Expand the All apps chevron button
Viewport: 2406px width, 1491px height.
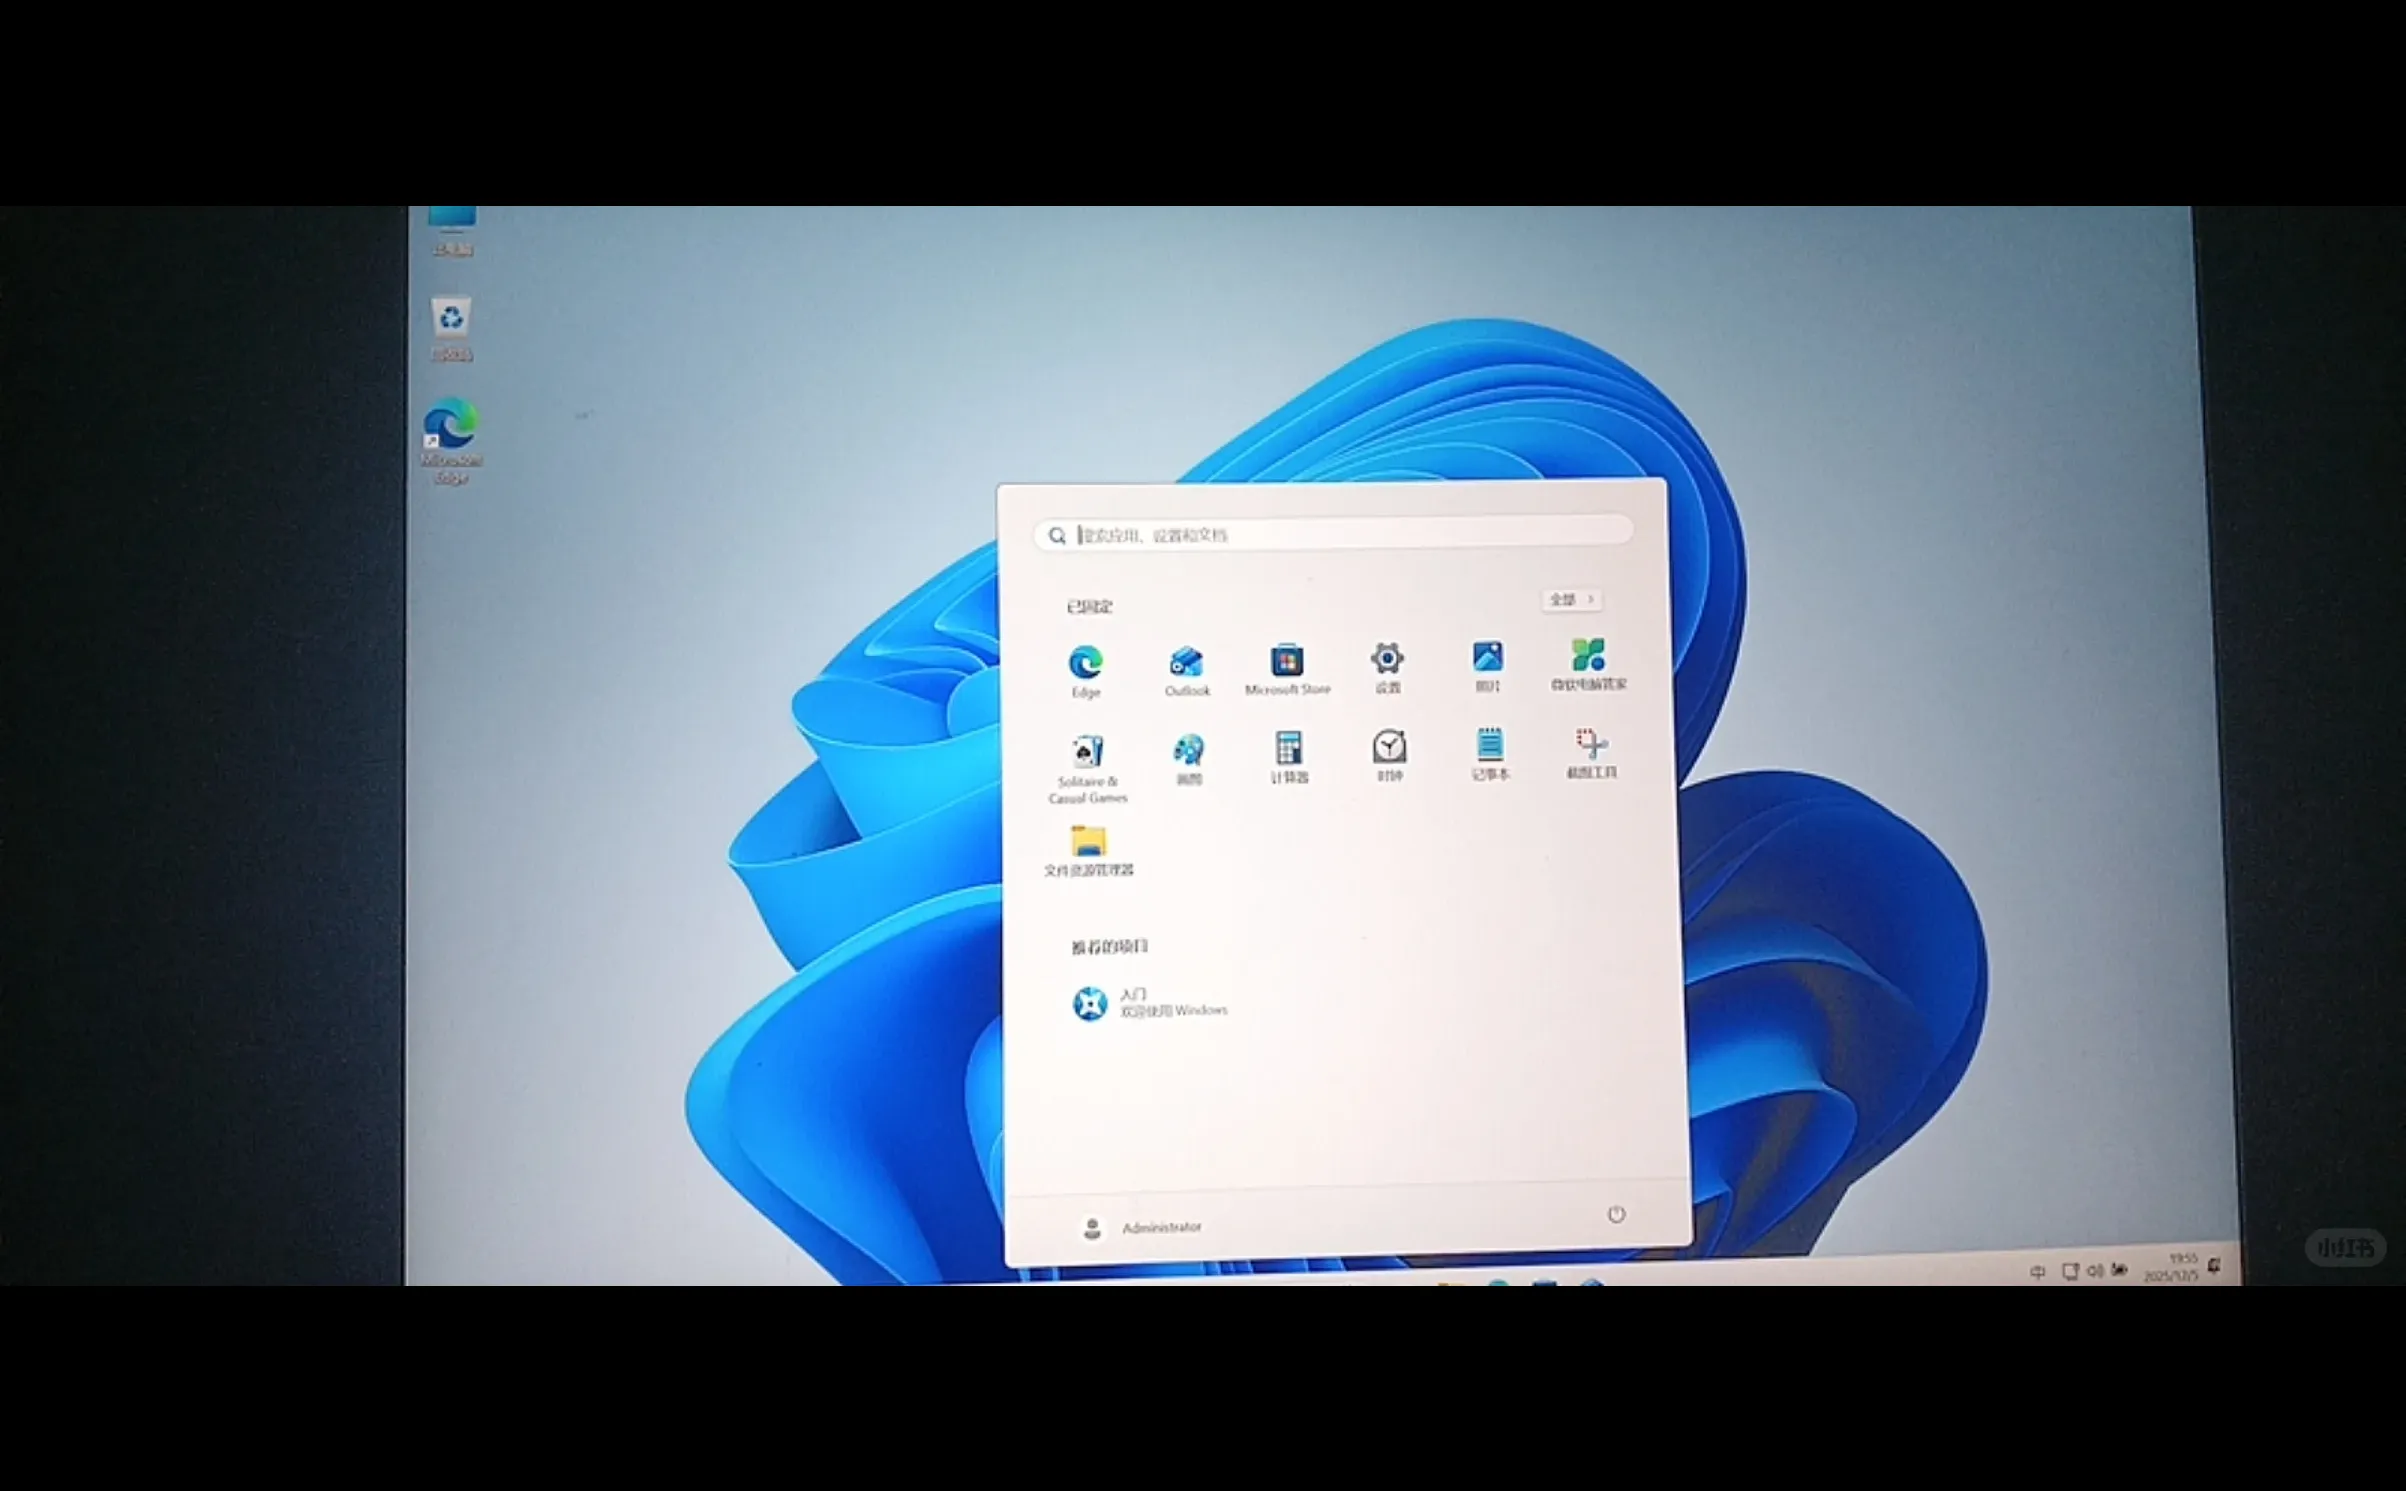pos(1571,599)
